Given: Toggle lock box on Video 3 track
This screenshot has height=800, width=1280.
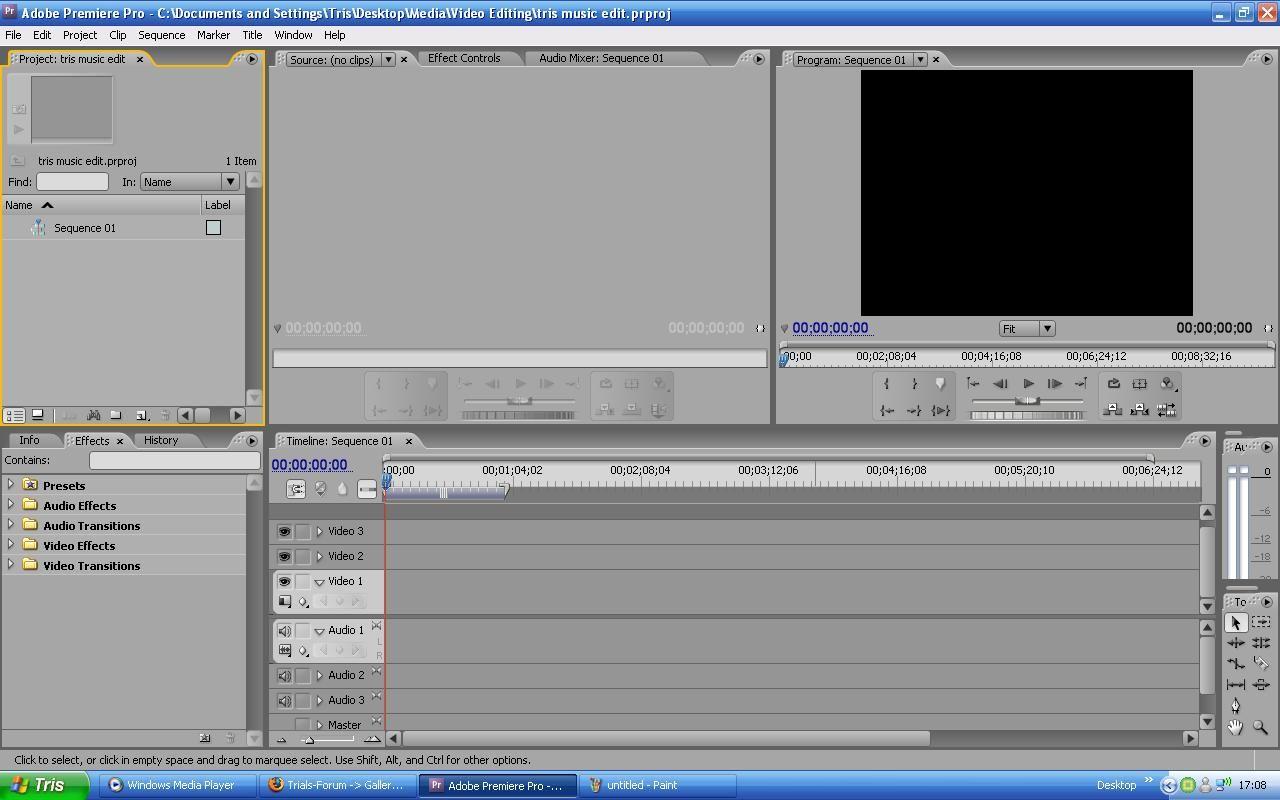Looking at the screenshot, I should 303,532.
